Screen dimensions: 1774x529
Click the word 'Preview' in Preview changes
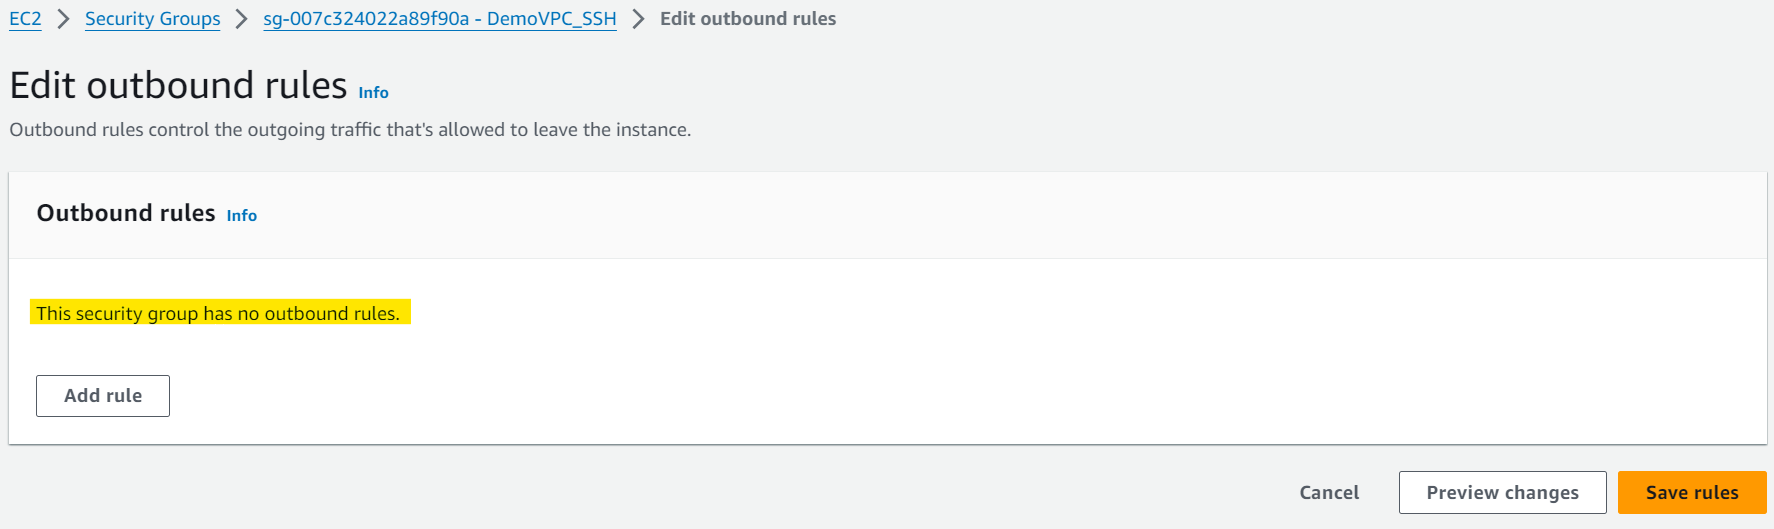coord(1462,492)
